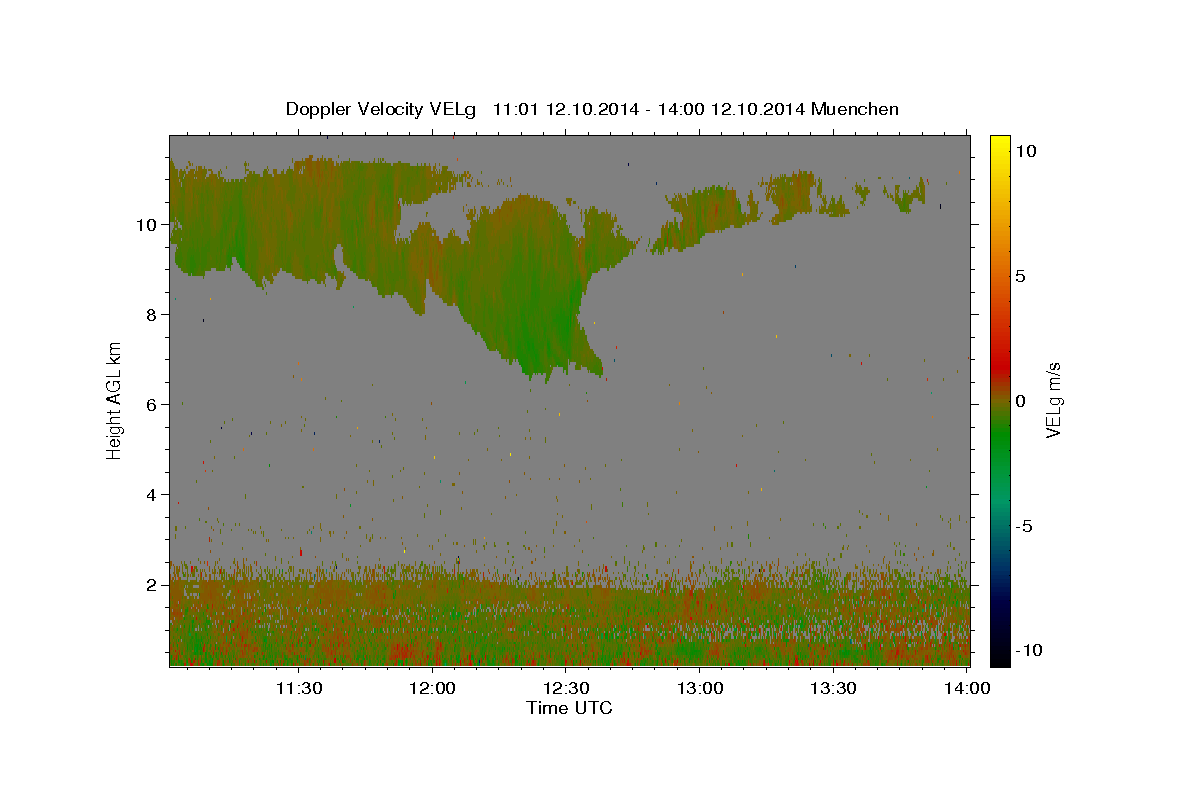1200x800 pixels.
Task: Click the colorbar value 10 label
Action: click(x=1025, y=151)
